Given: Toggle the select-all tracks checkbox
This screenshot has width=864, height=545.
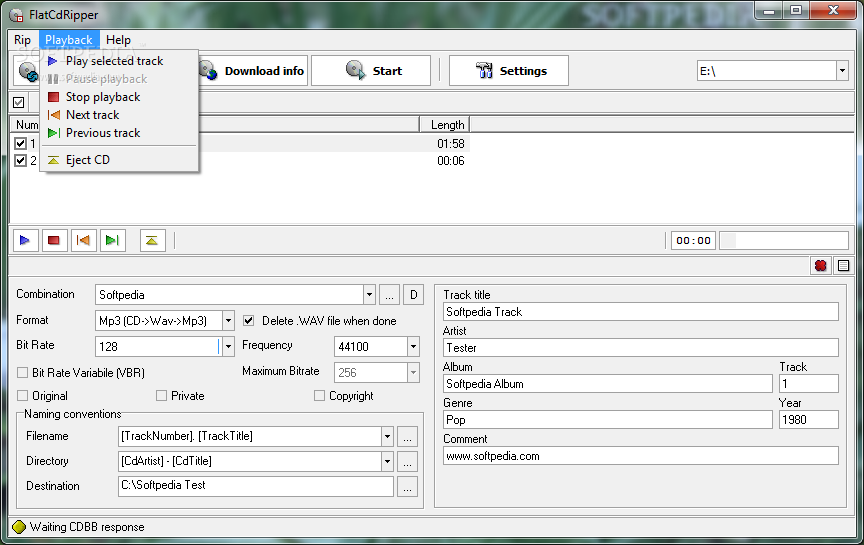Looking at the screenshot, I should pyautogui.click(x=19, y=102).
